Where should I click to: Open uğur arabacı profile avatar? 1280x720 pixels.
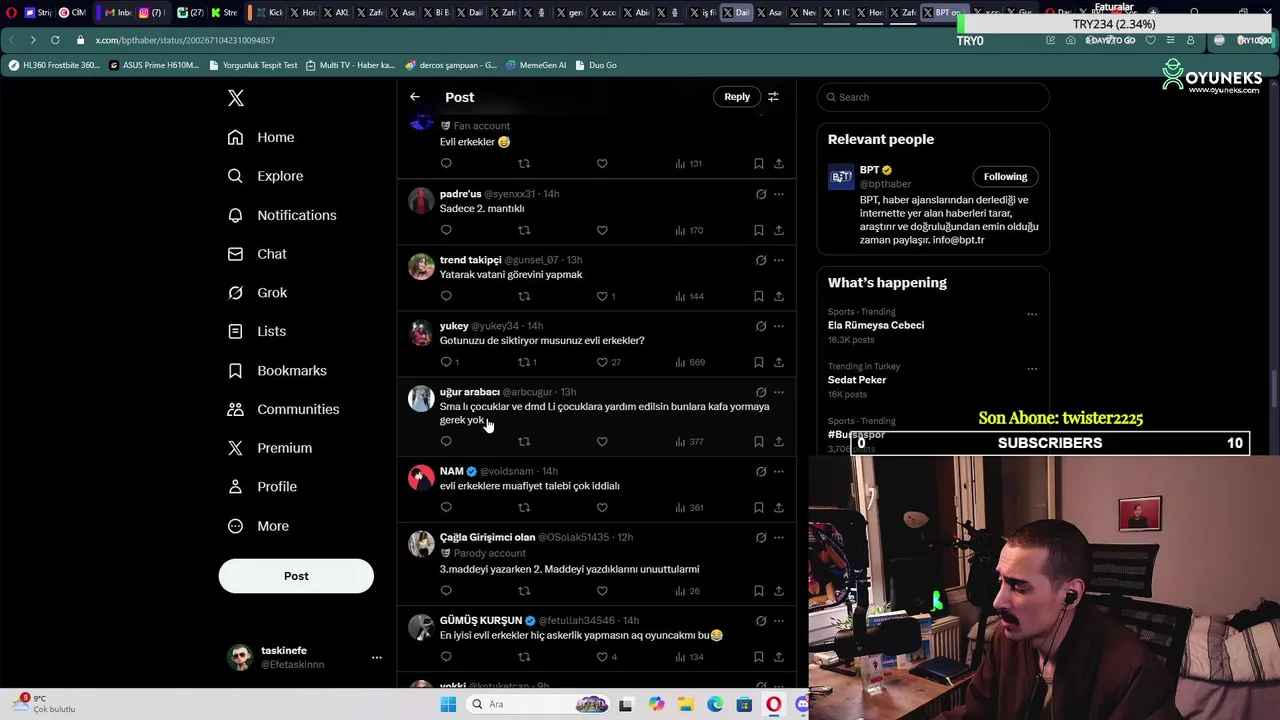421,399
